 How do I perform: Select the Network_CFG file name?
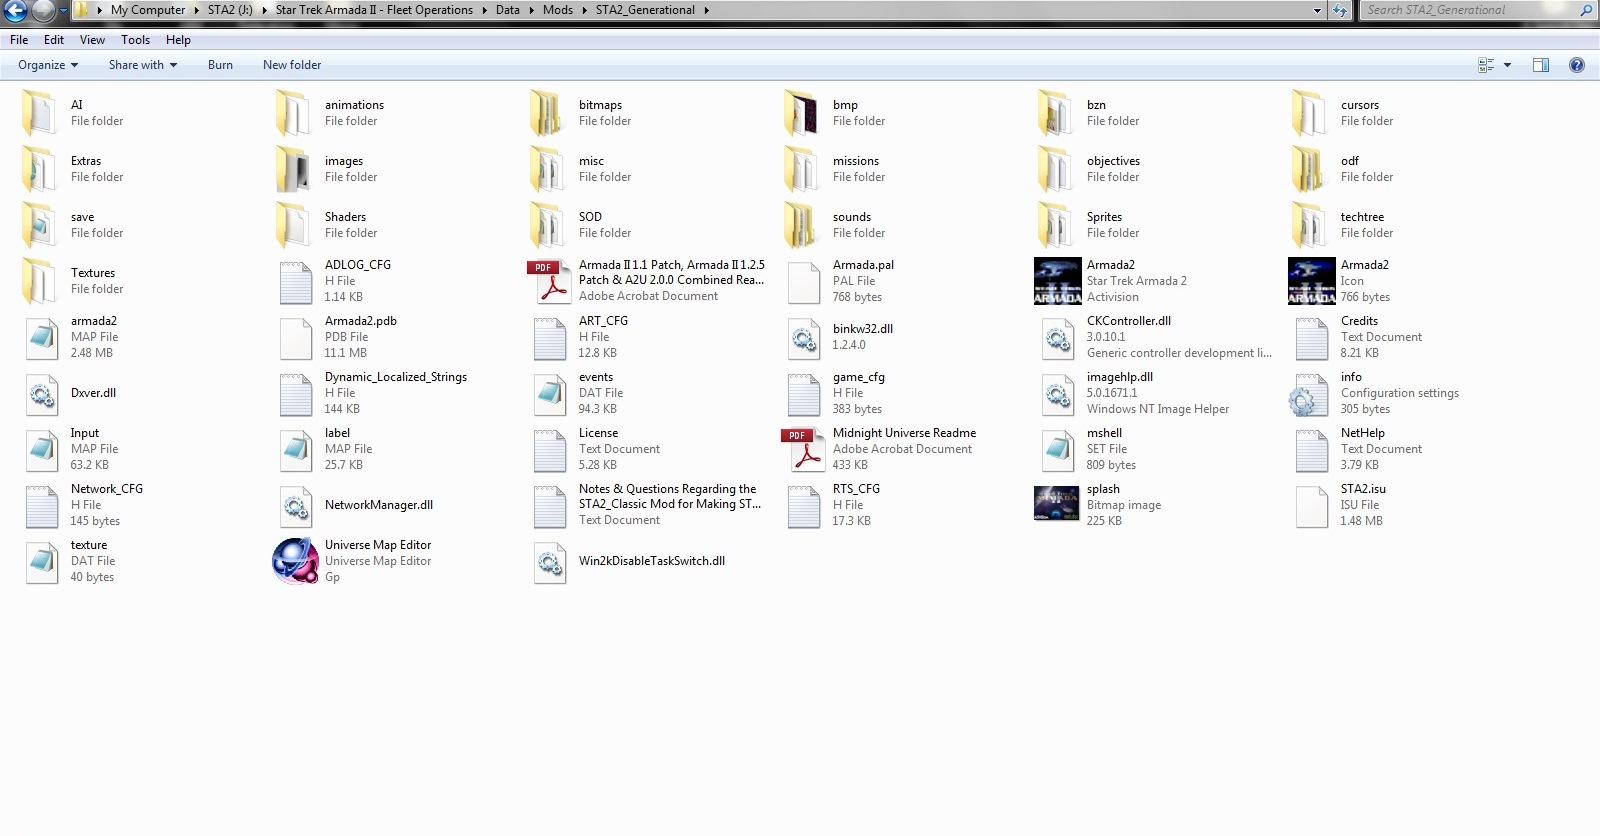pyautogui.click(x=107, y=489)
